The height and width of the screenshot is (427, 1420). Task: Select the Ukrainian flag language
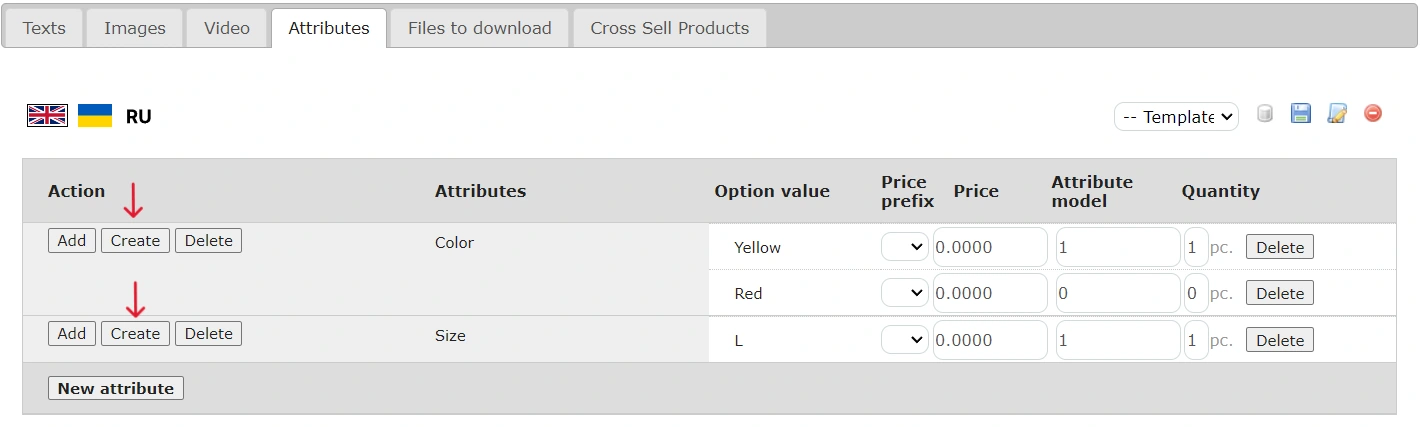[95, 116]
